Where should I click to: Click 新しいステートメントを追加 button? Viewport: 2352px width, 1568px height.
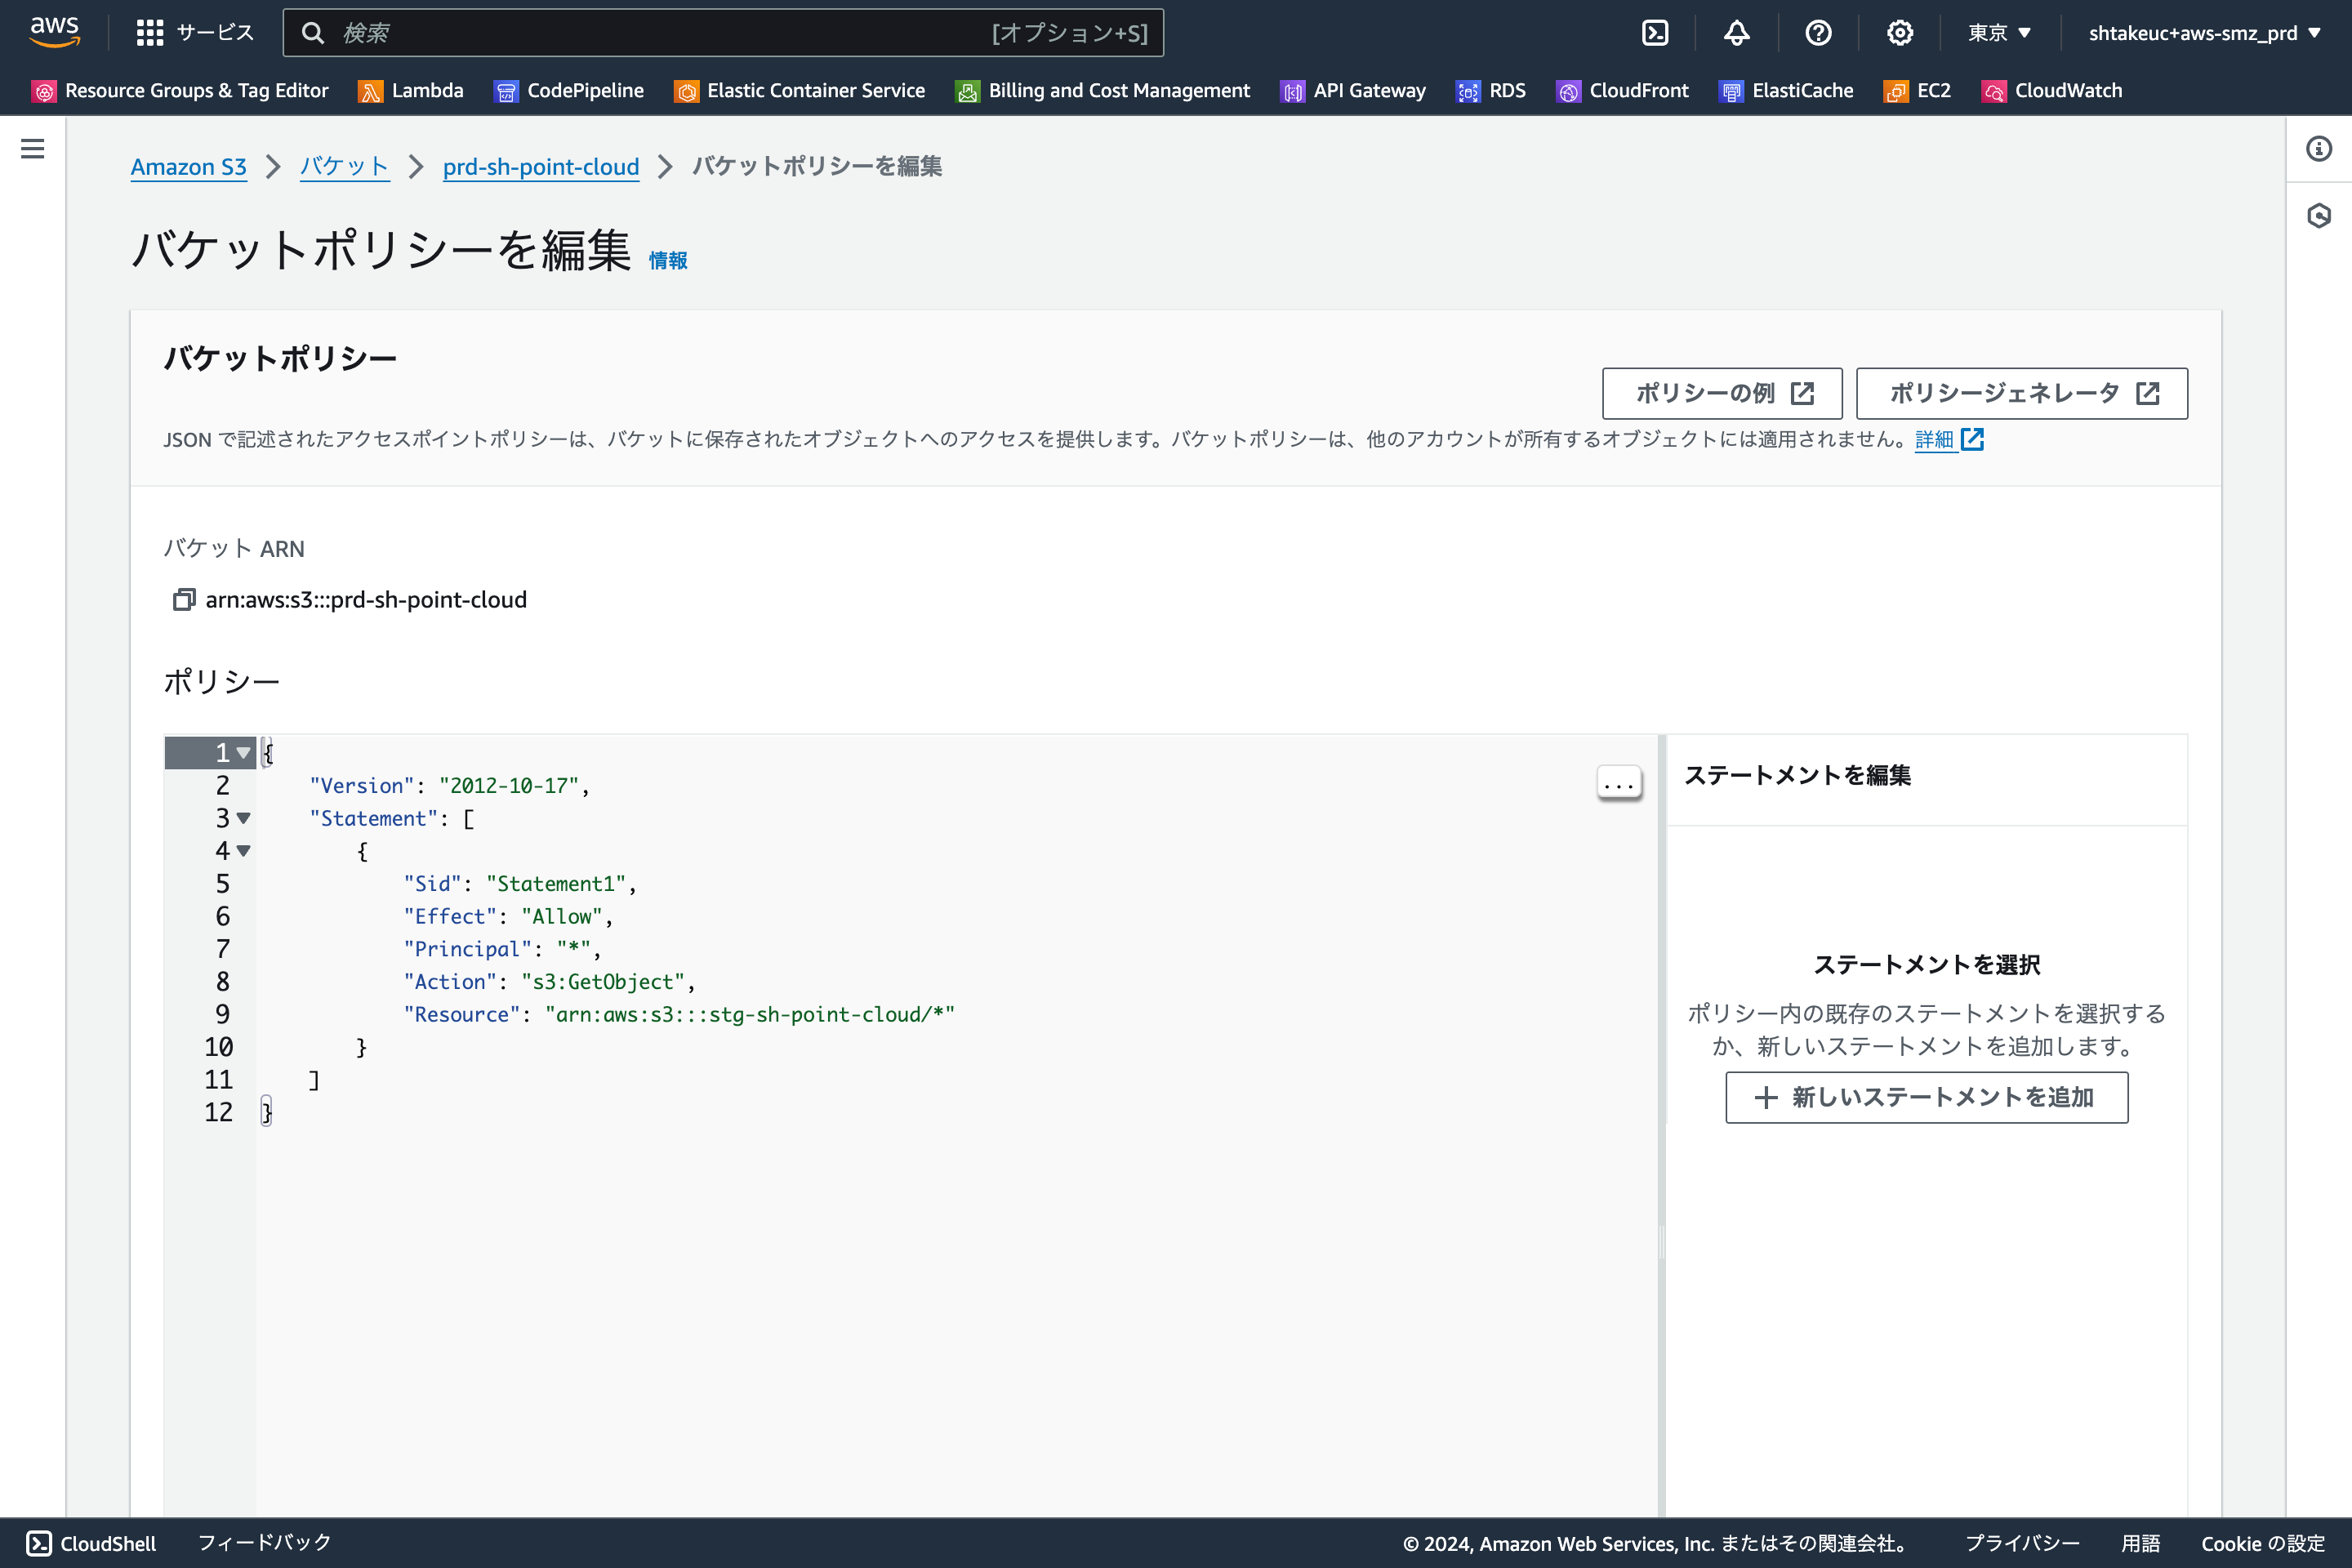coord(1926,1098)
